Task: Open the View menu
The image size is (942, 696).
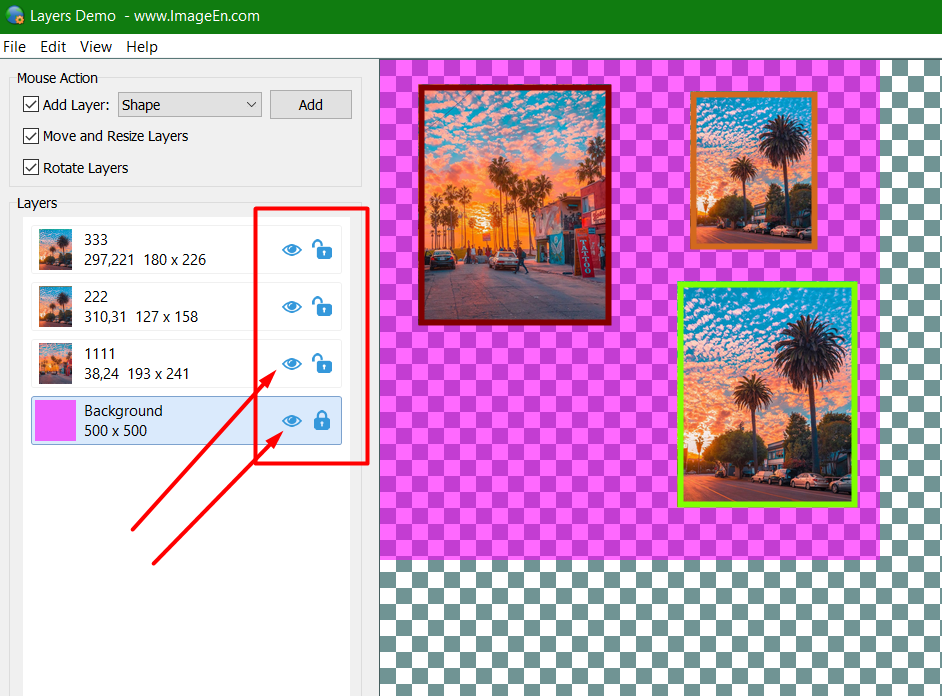Action: [x=96, y=47]
